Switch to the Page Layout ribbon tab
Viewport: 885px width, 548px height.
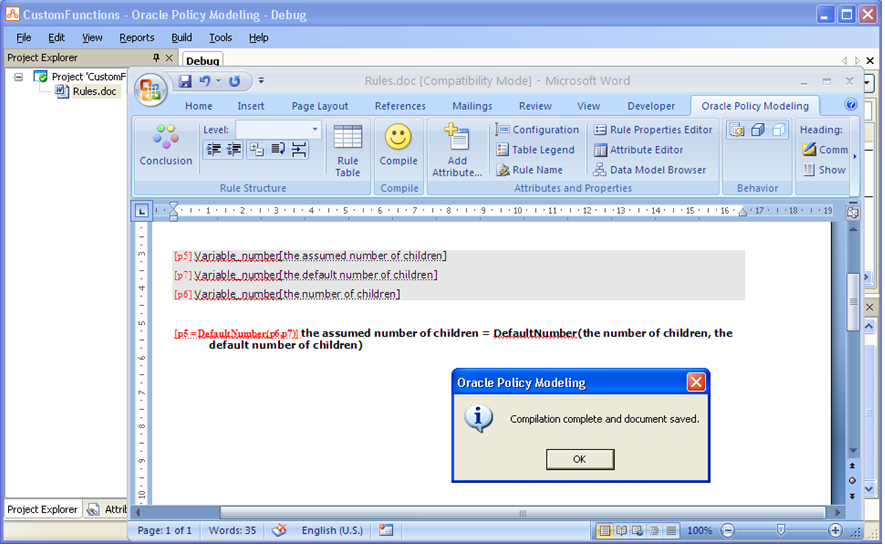click(319, 106)
